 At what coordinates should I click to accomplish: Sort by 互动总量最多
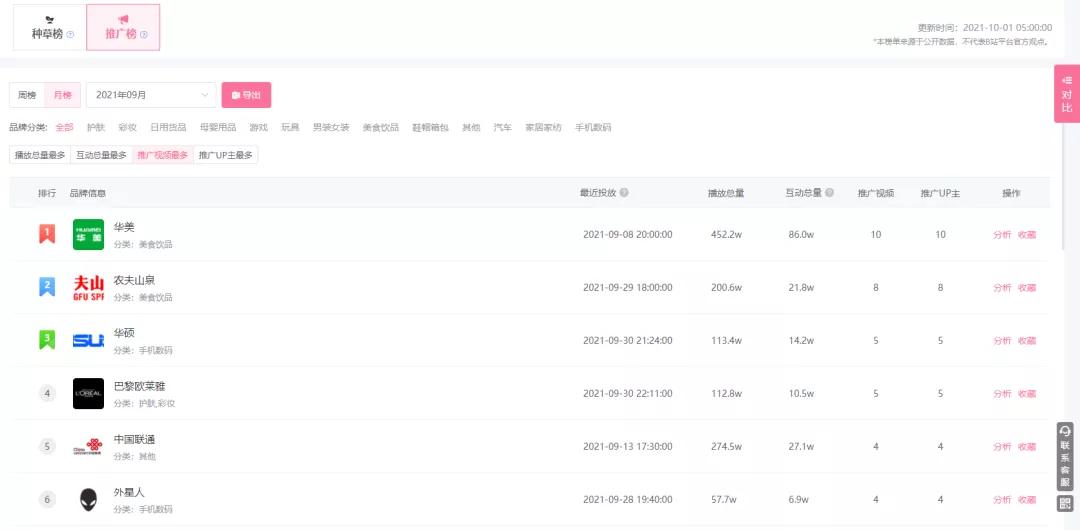click(x=101, y=155)
